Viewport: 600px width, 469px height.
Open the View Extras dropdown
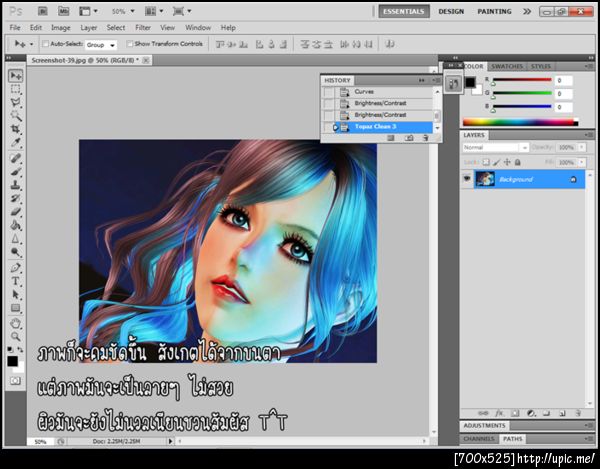pos(88,11)
